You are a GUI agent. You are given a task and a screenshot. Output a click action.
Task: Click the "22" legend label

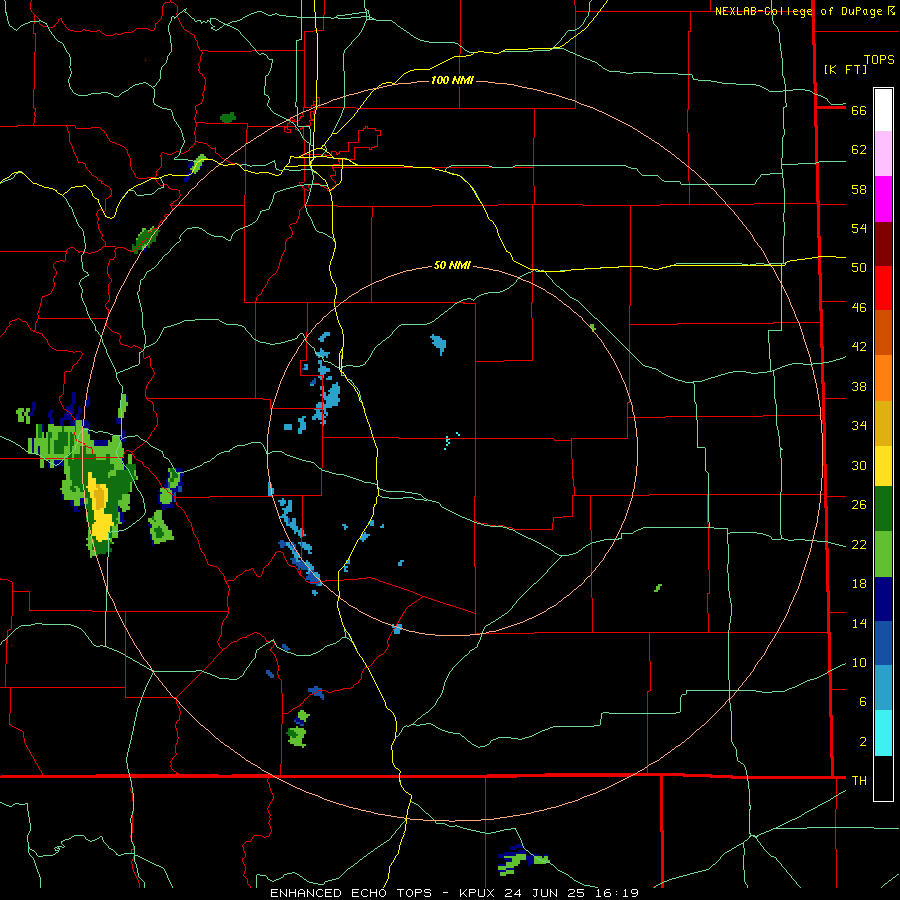click(859, 545)
